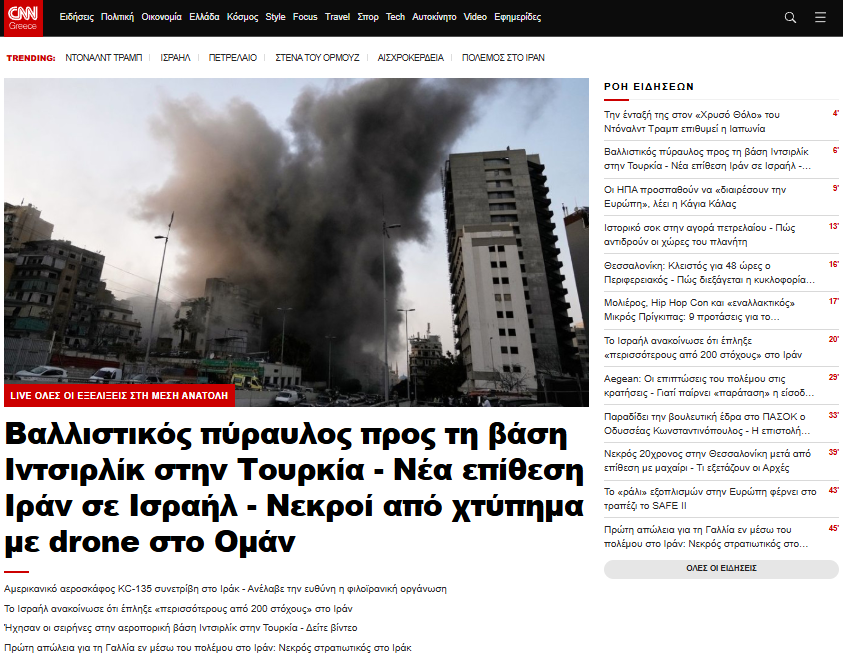Image resolution: width=843 pixels, height=661 pixels.
Task: Select trending tag ΠΕΤΡΕΛΑΙΟ
Action: click(232, 58)
